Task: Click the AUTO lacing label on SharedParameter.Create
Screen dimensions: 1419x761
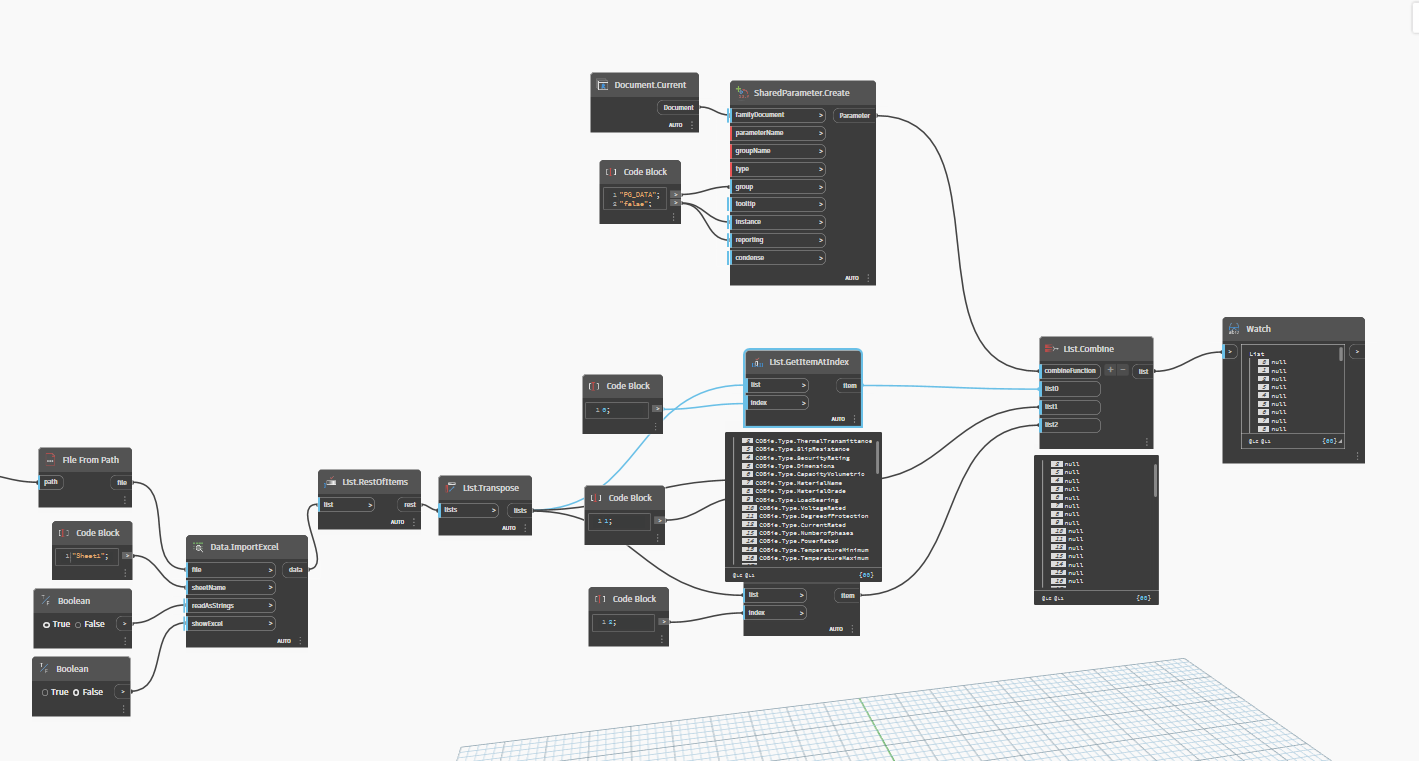Action: (852, 278)
